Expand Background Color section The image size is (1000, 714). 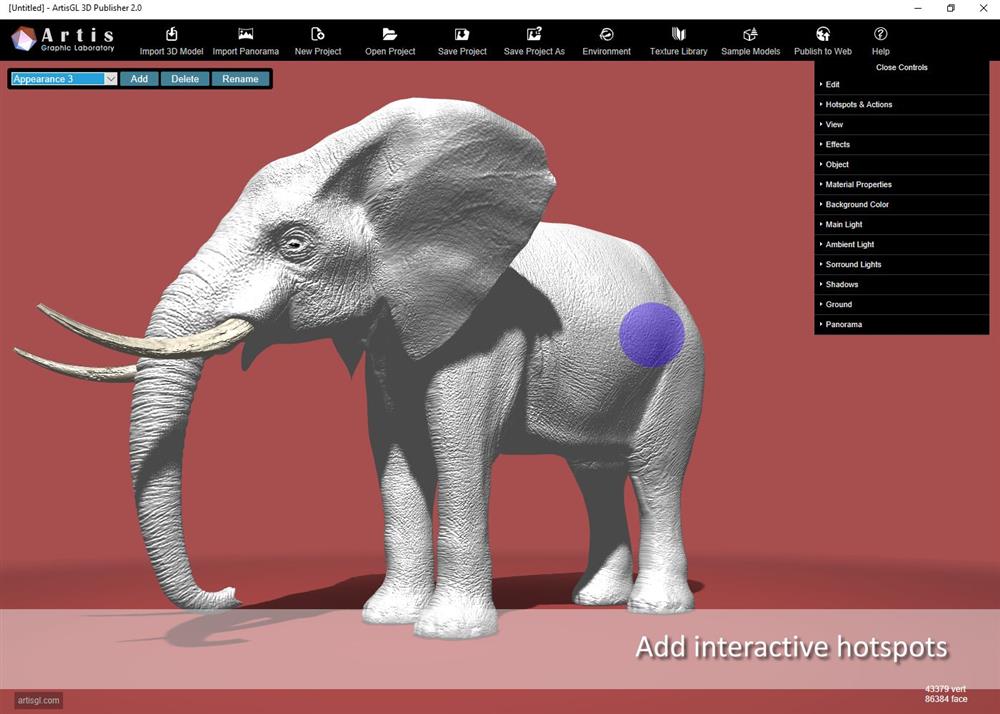902,205
